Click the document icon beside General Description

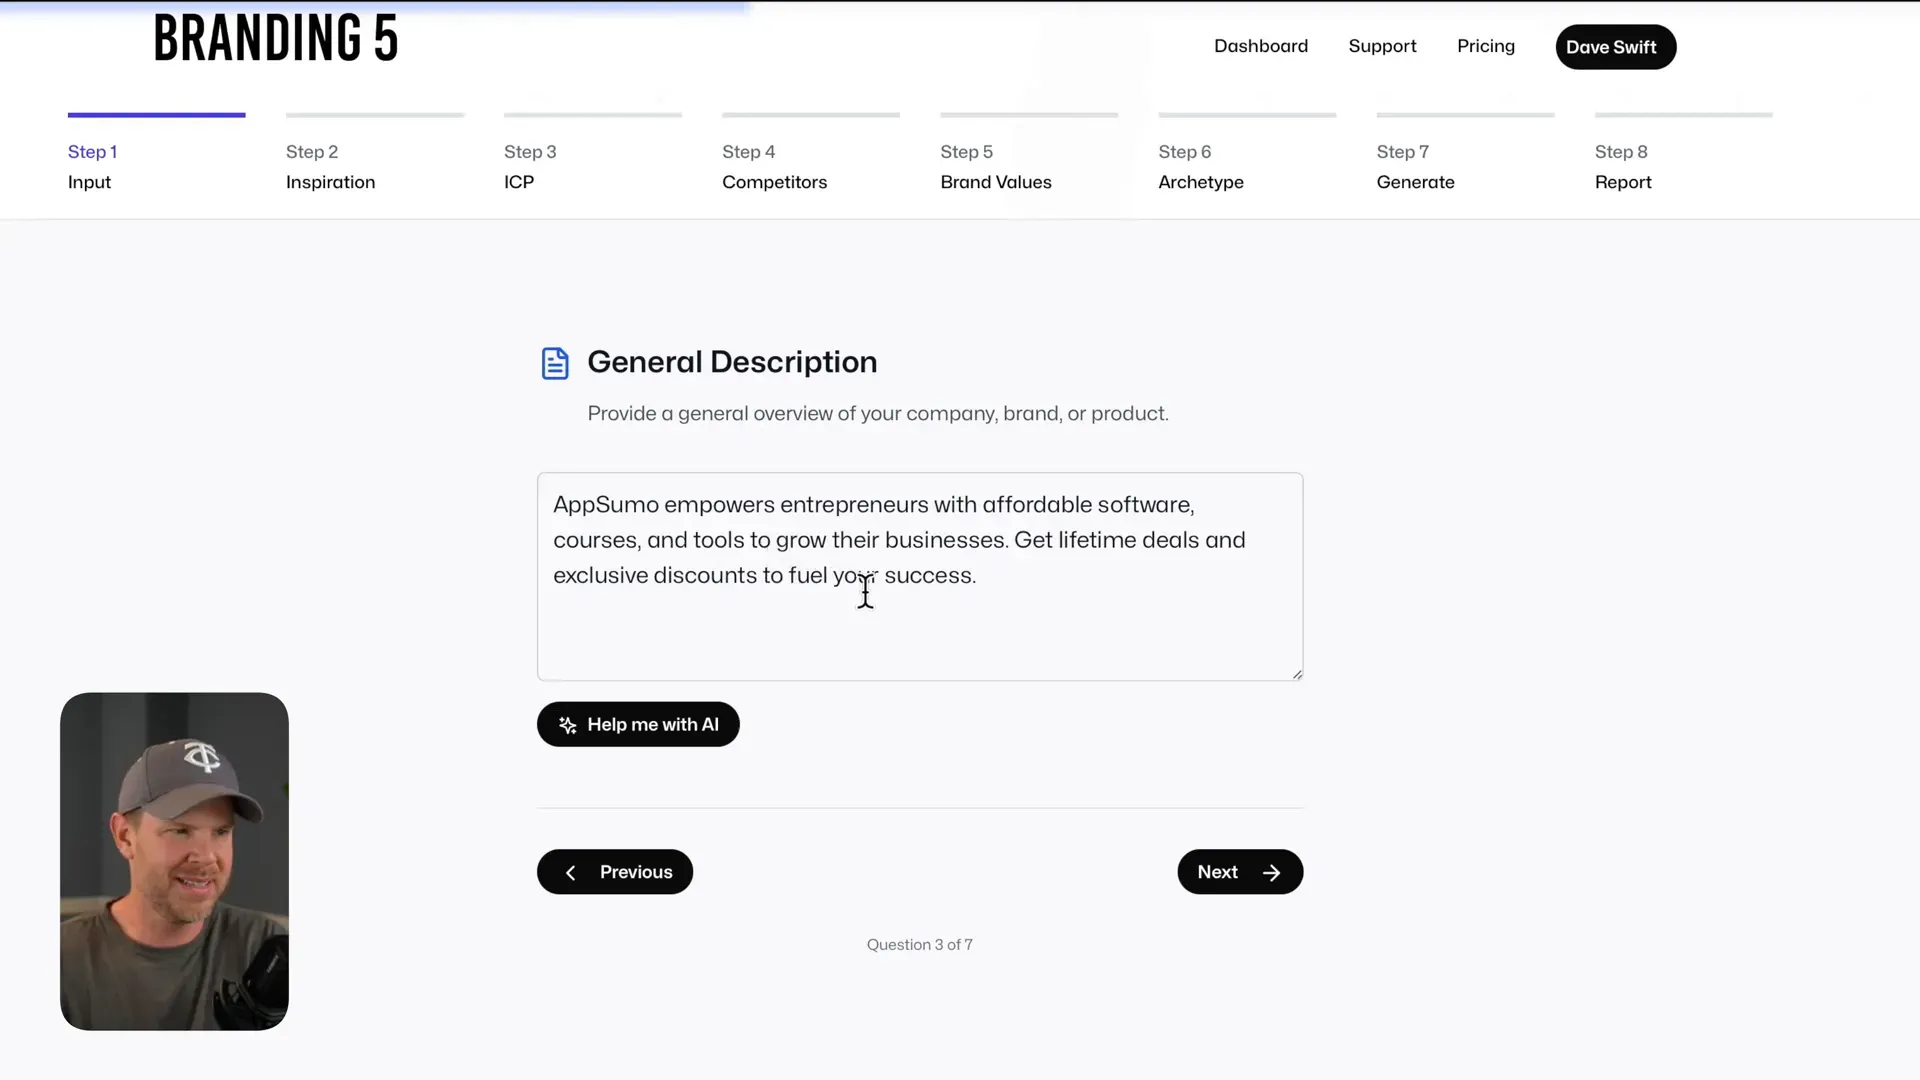(555, 363)
